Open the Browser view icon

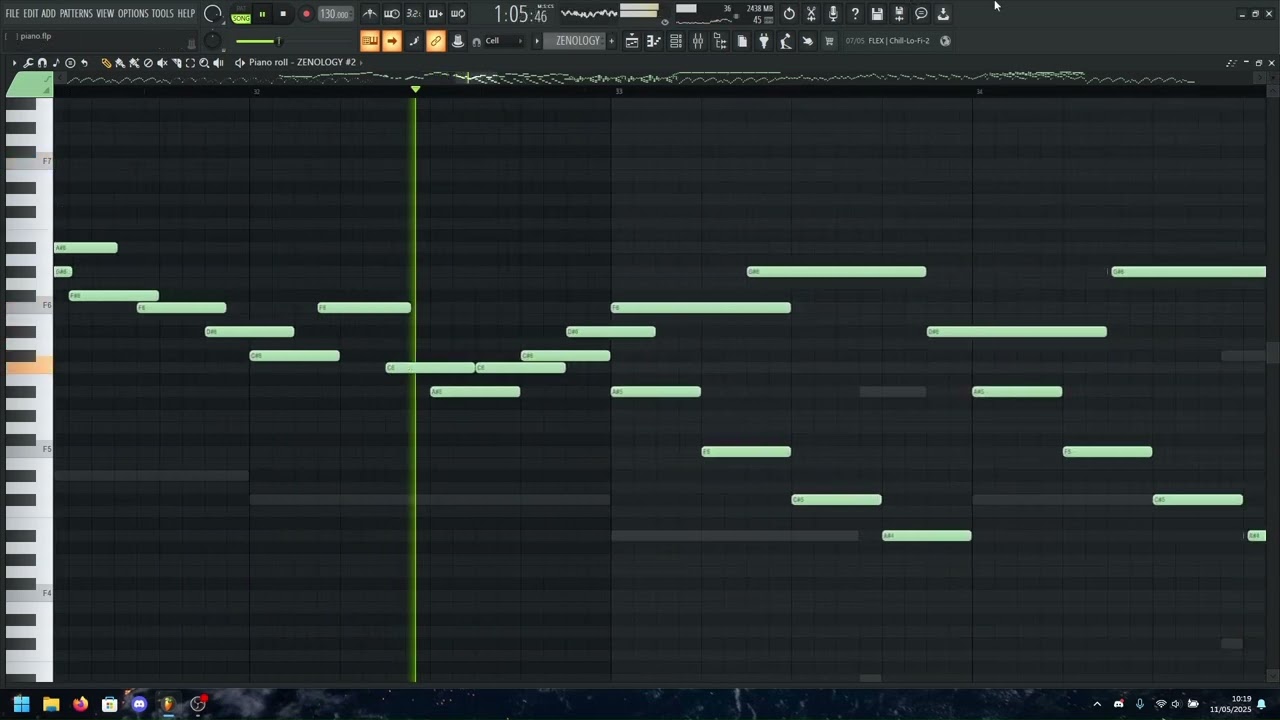tap(720, 41)
